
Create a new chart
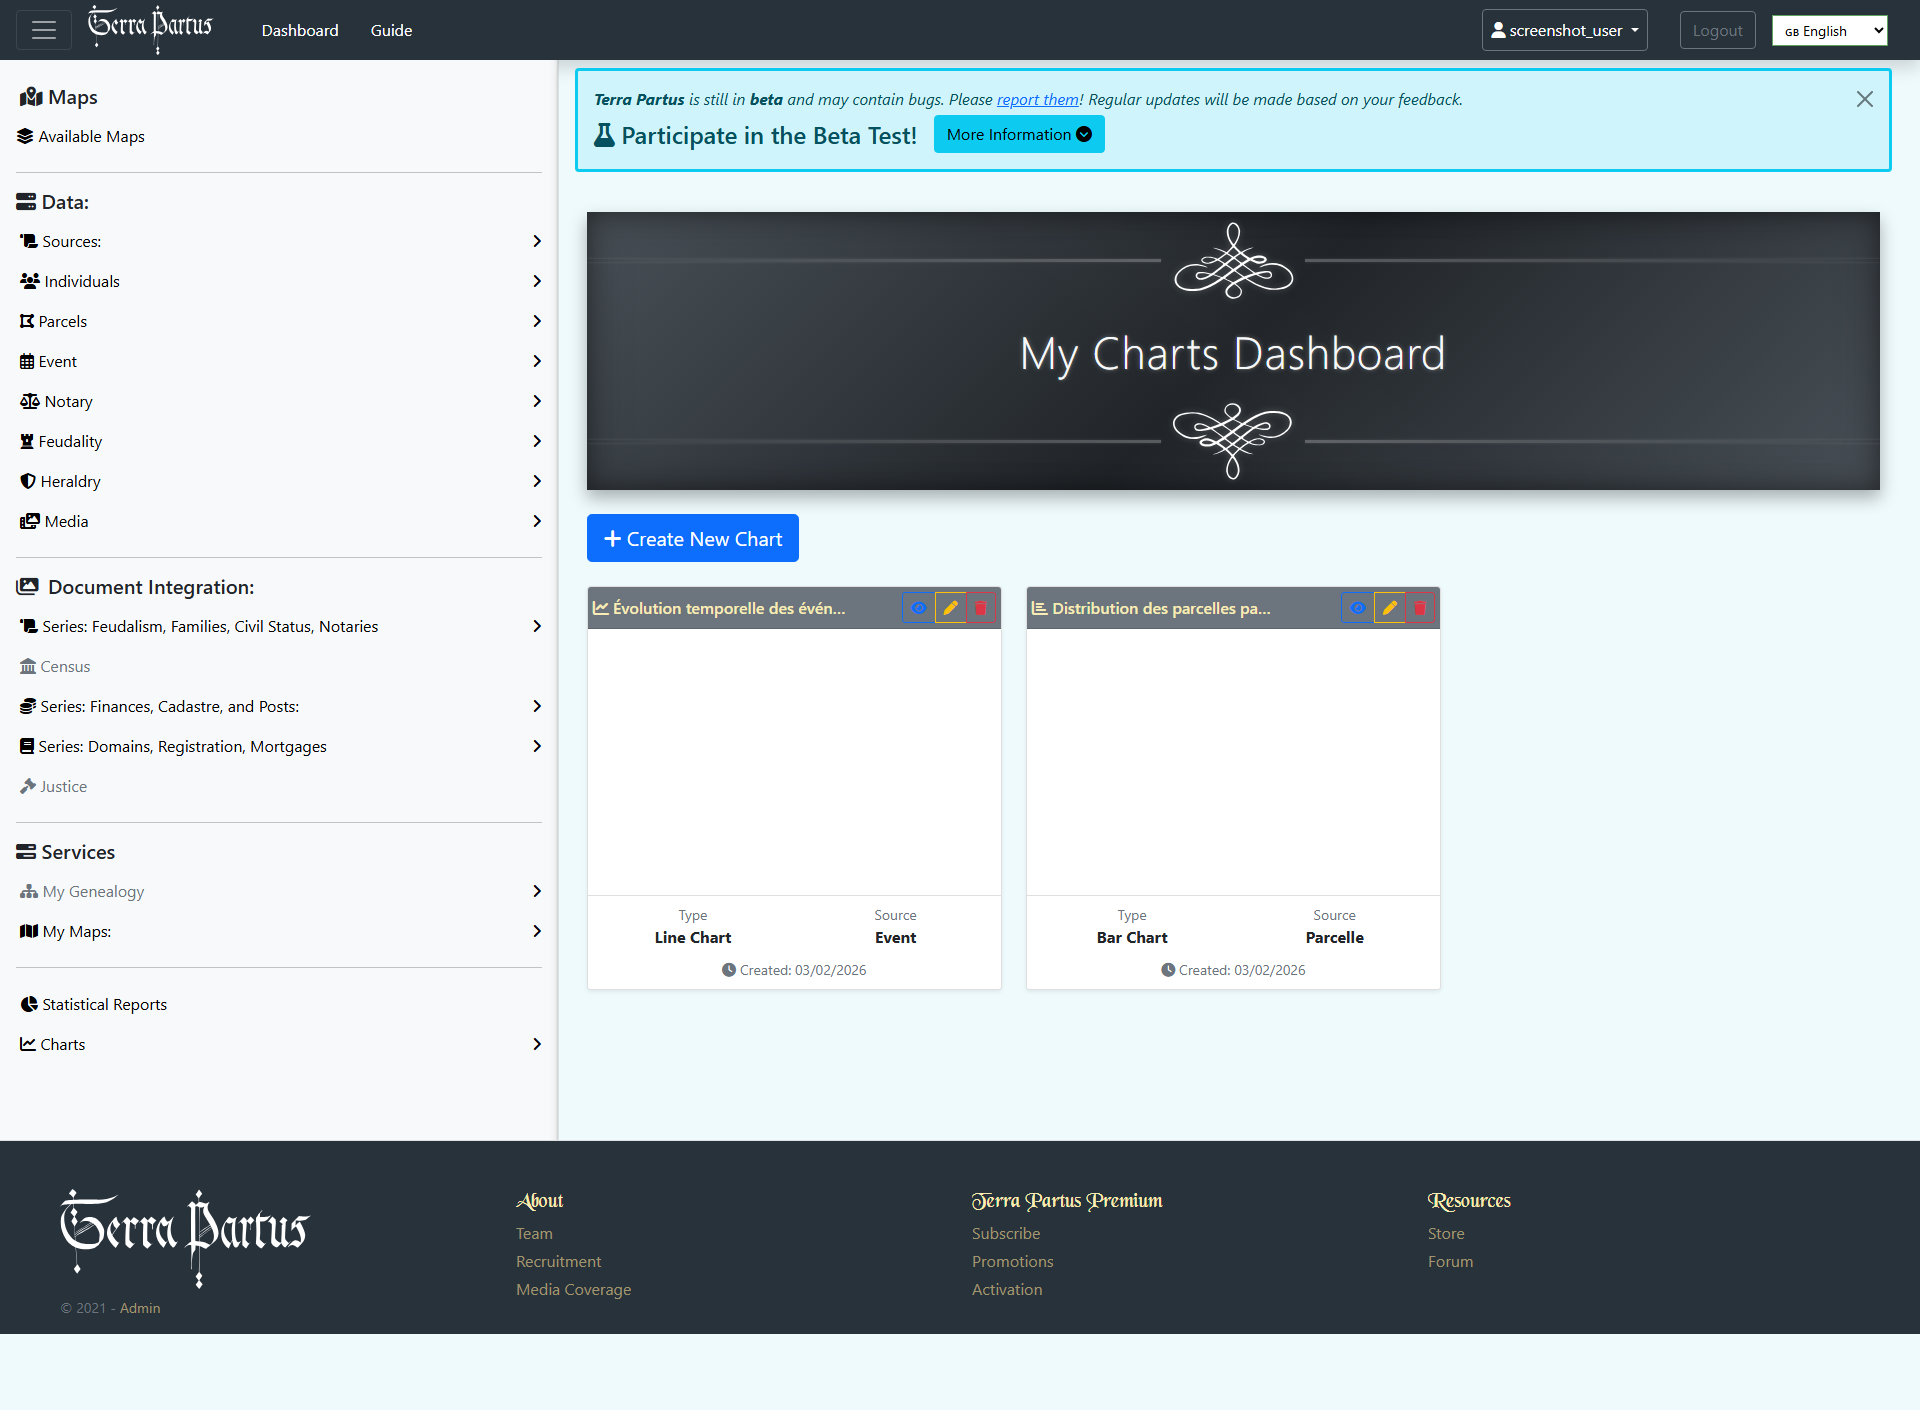tap(692, 538)
